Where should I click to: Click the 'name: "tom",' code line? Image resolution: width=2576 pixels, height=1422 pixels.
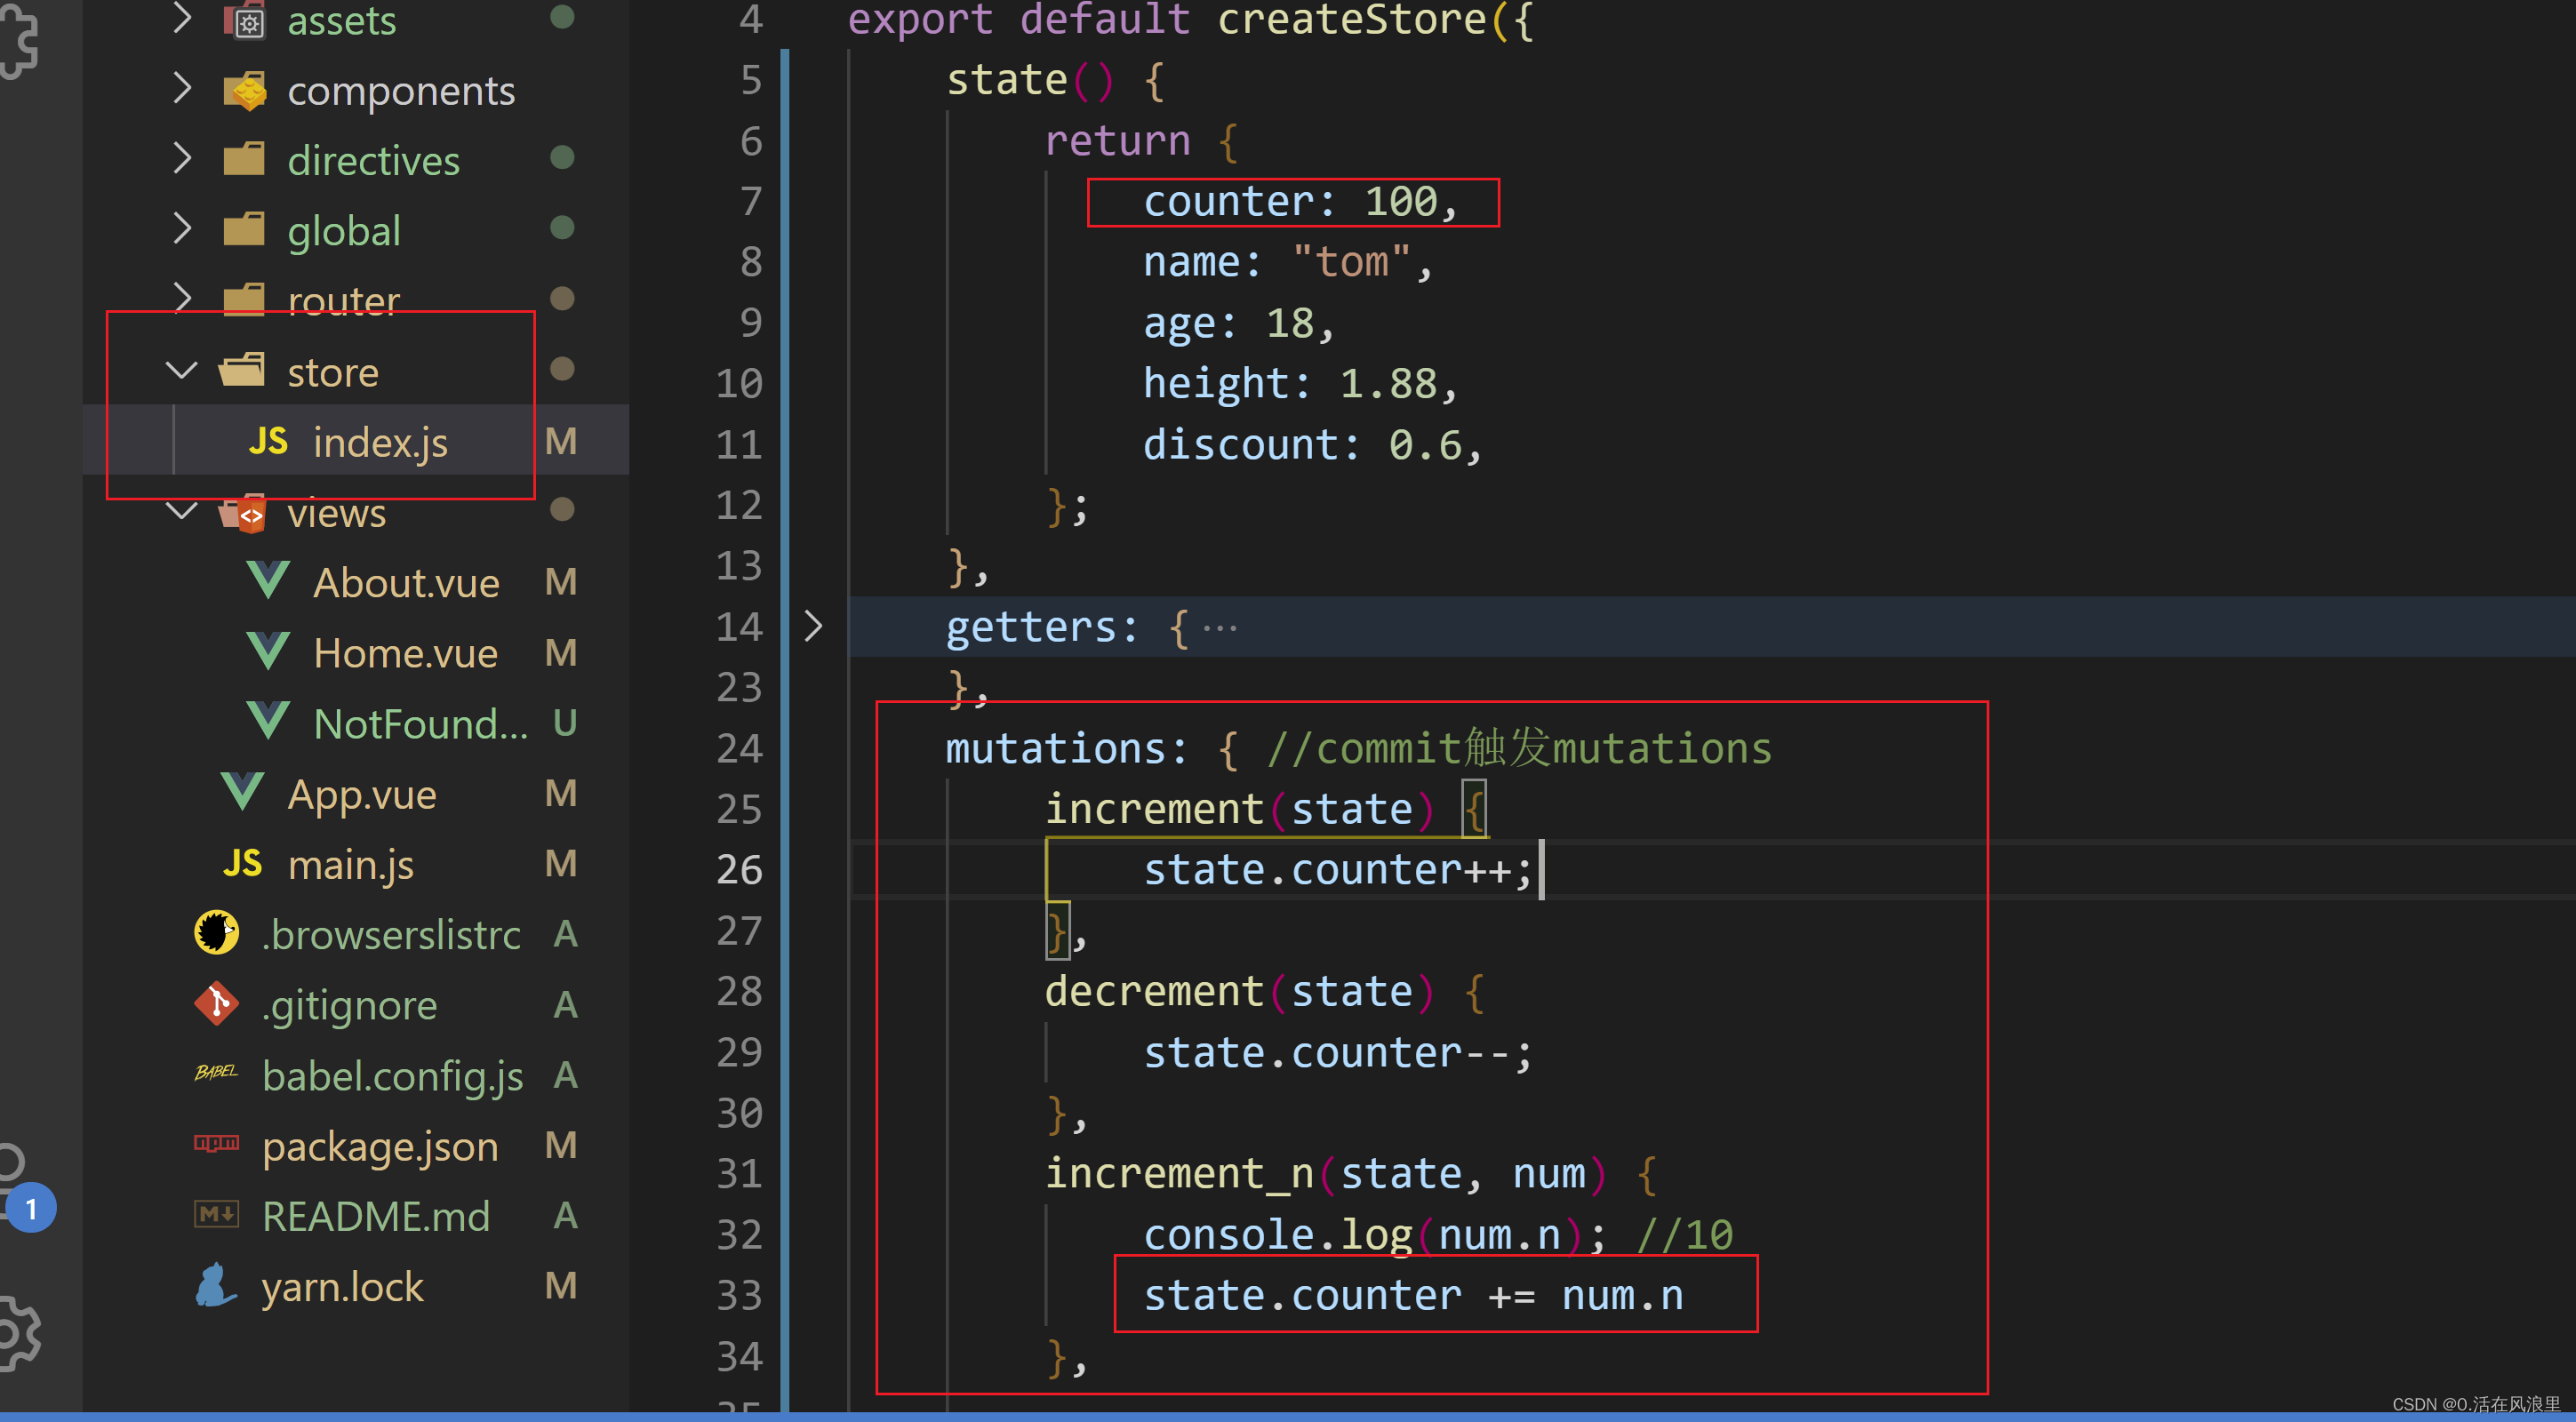pyautogui.click(x=1288, y=262)
